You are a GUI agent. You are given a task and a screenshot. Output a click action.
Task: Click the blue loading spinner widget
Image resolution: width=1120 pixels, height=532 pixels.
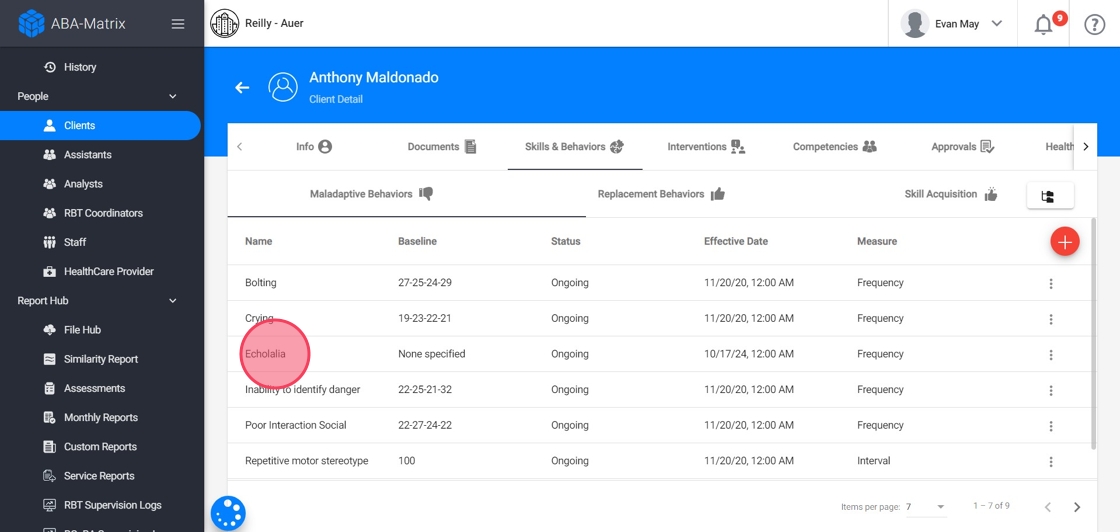pos(228,513)
